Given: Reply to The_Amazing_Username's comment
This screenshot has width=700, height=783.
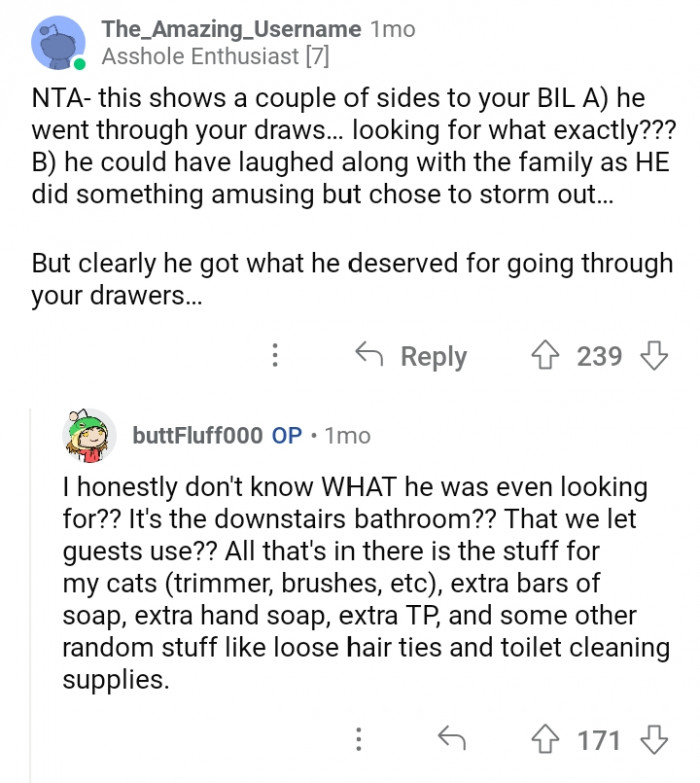Looking at the screenshot, I should click(x=412, y=356).
